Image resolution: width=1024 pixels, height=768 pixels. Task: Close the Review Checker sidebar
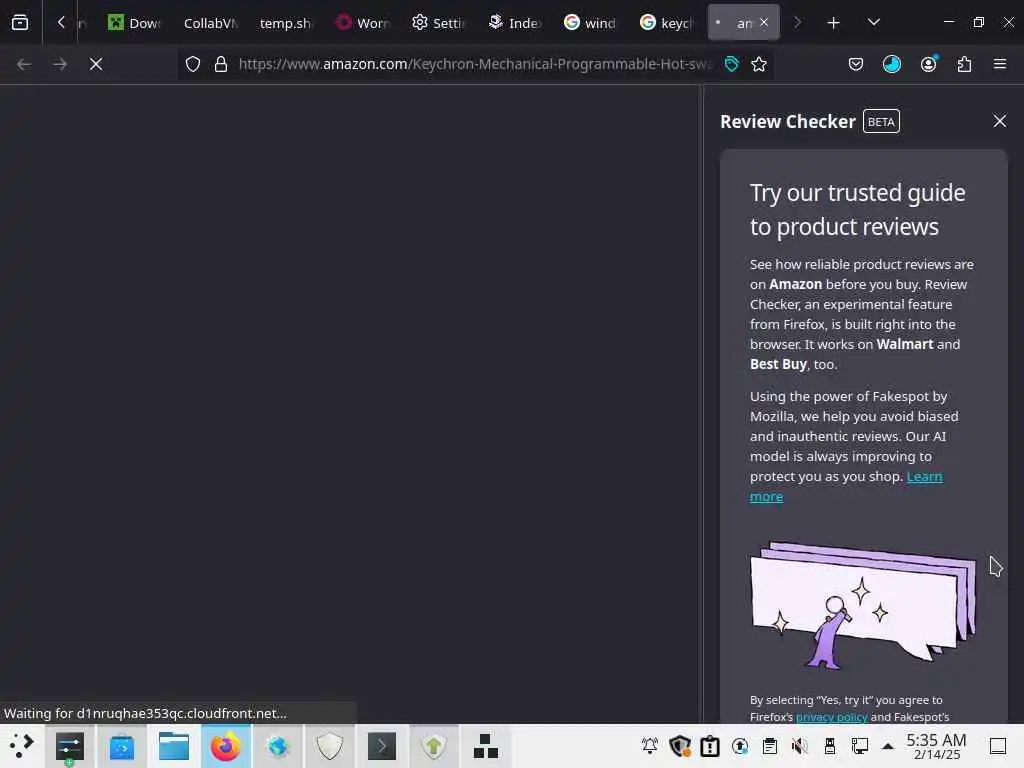pos(999,121)
